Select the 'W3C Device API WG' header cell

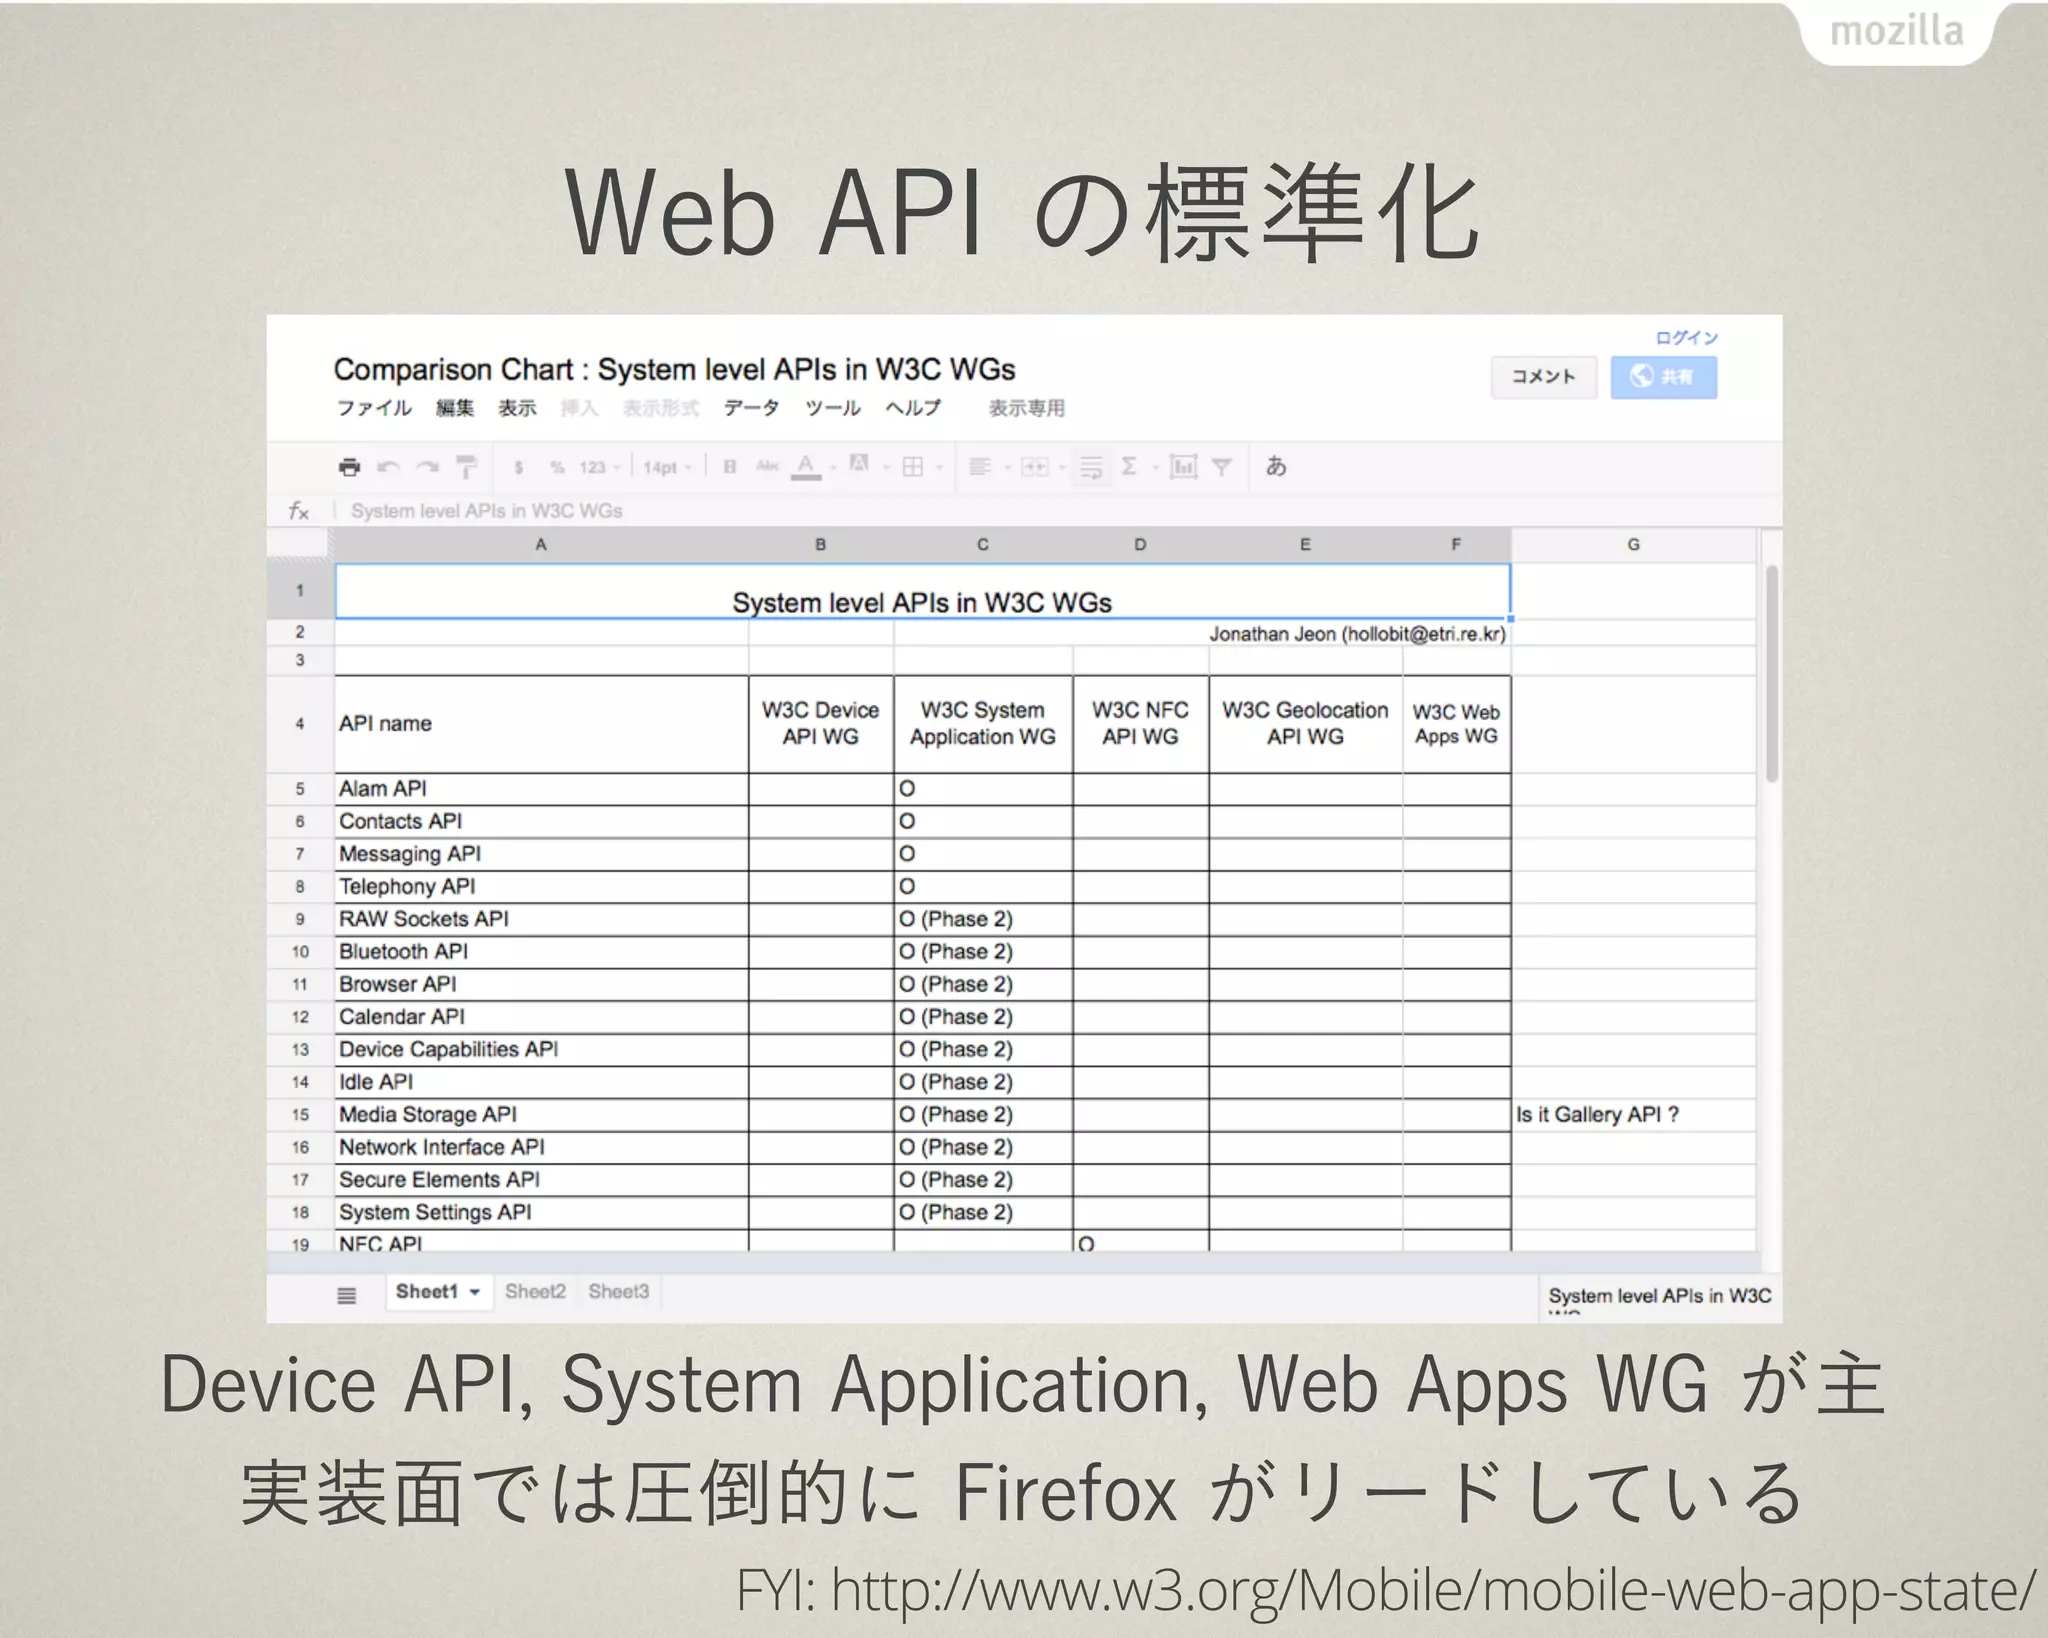point(821,724)
